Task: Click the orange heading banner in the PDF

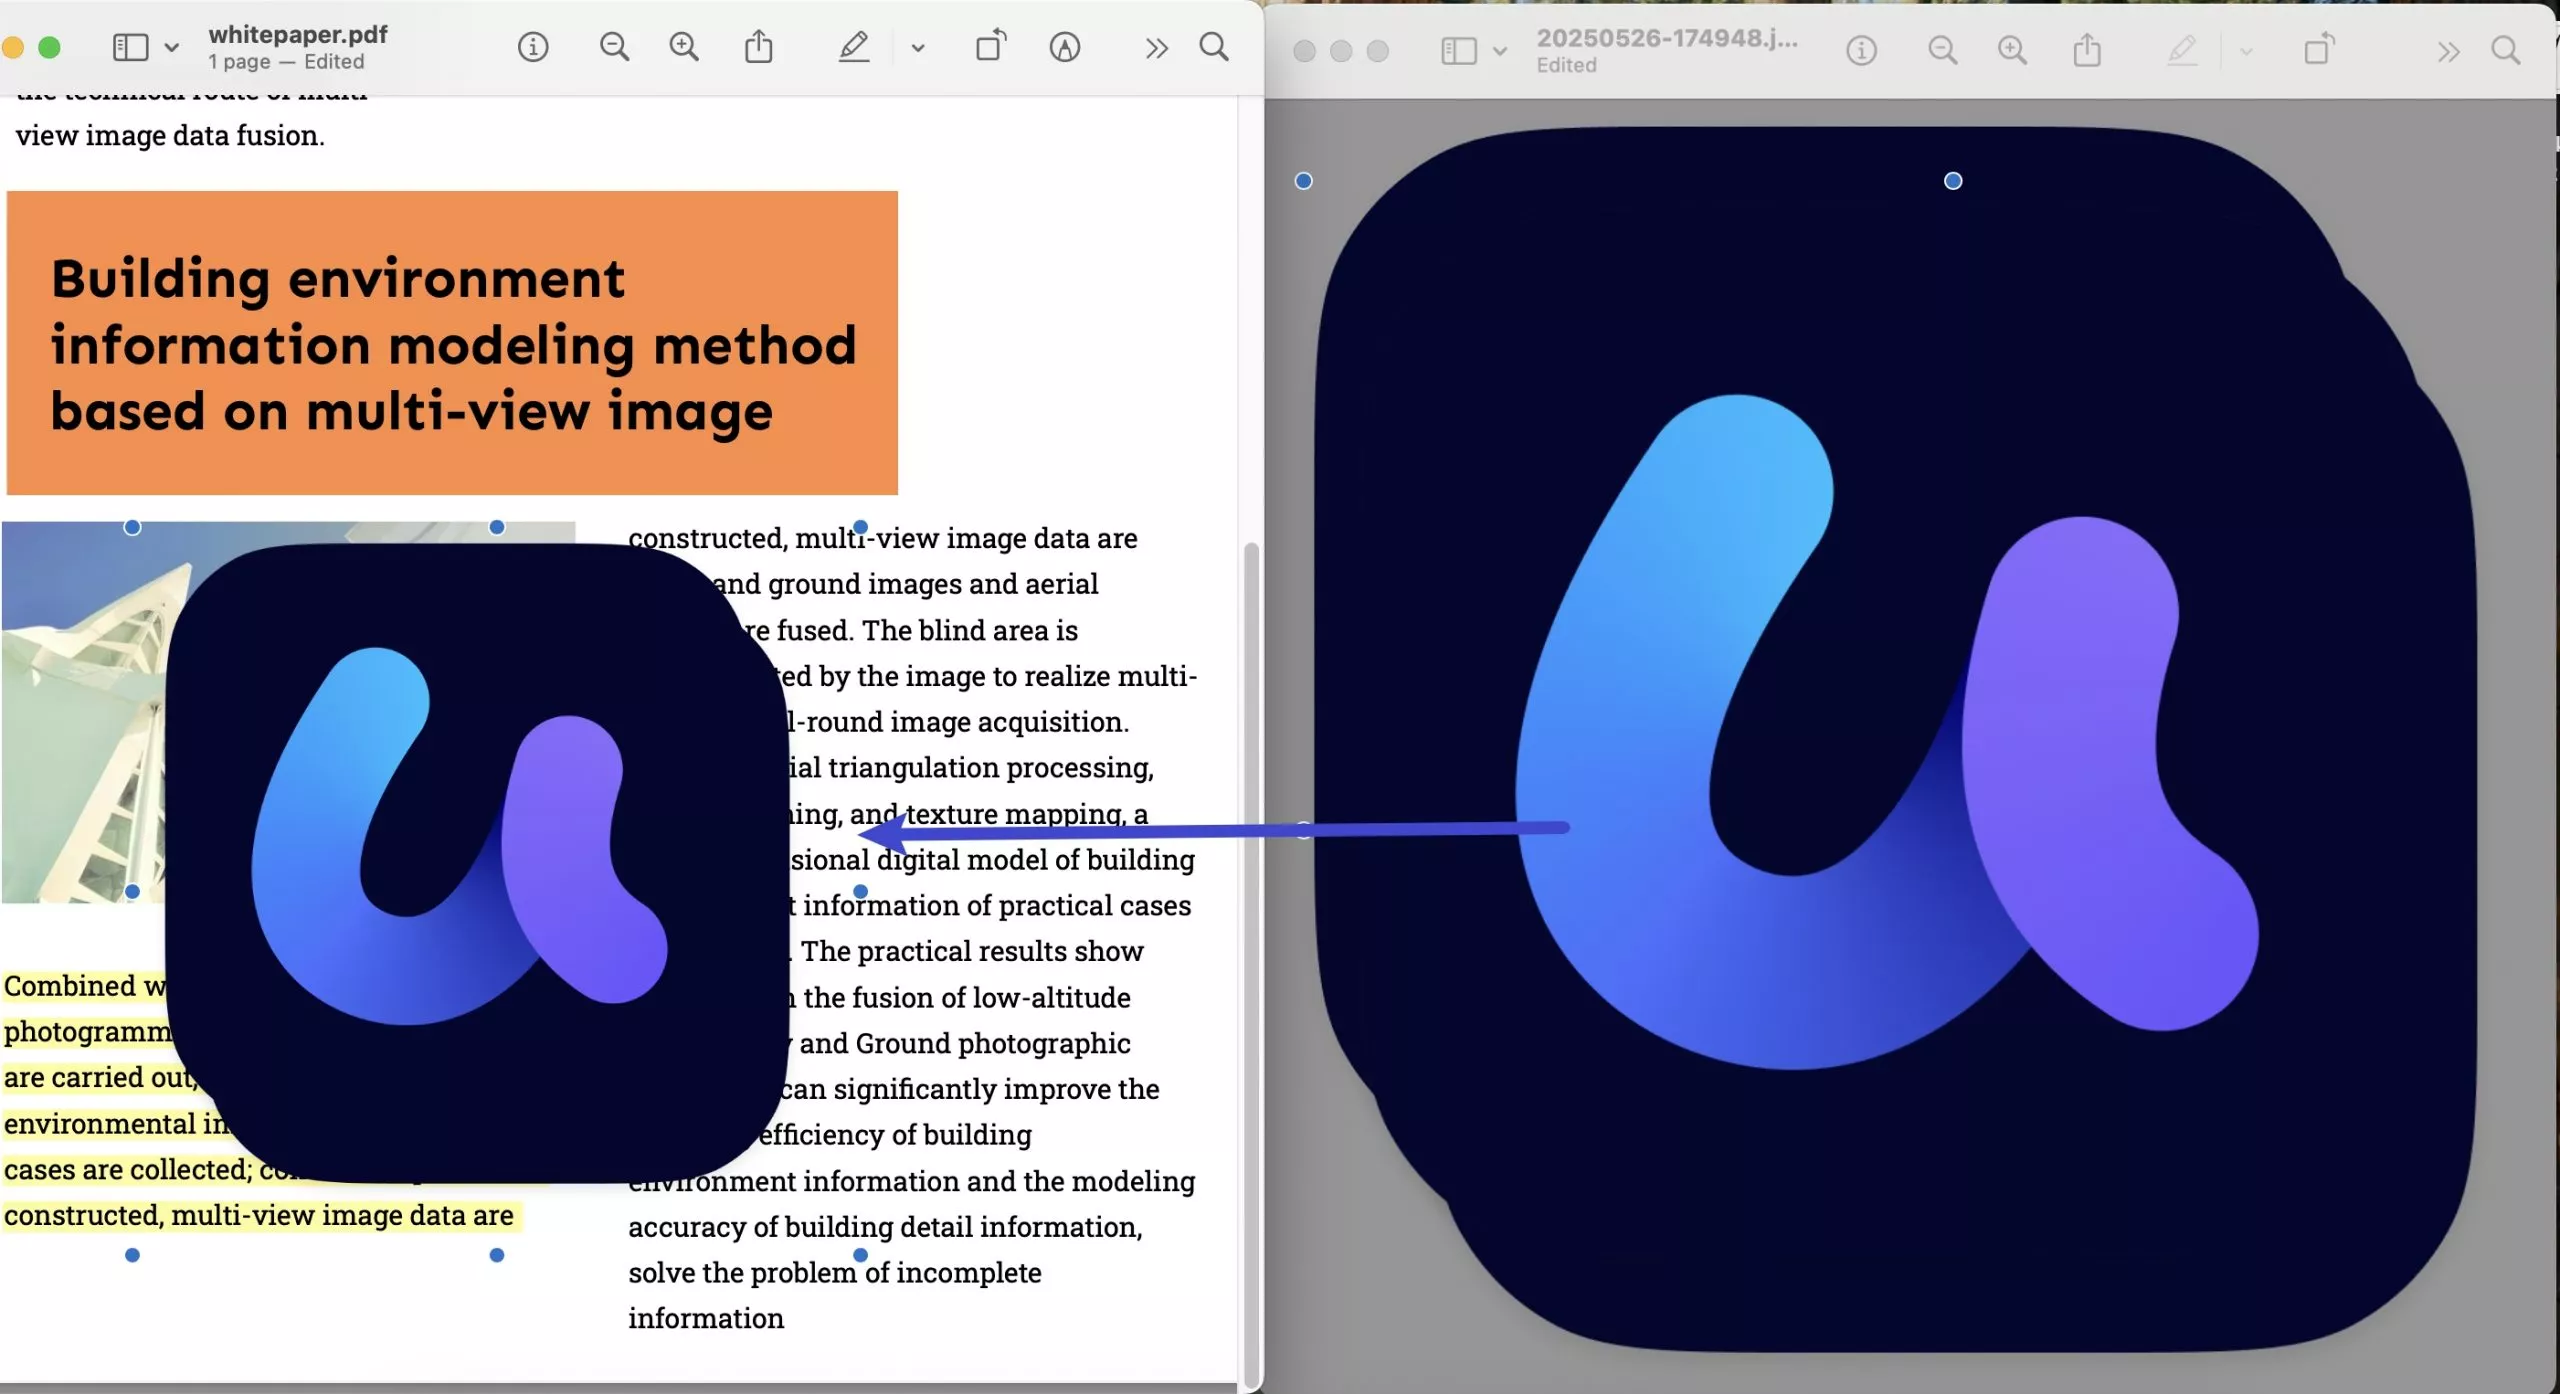Action: 452,342
